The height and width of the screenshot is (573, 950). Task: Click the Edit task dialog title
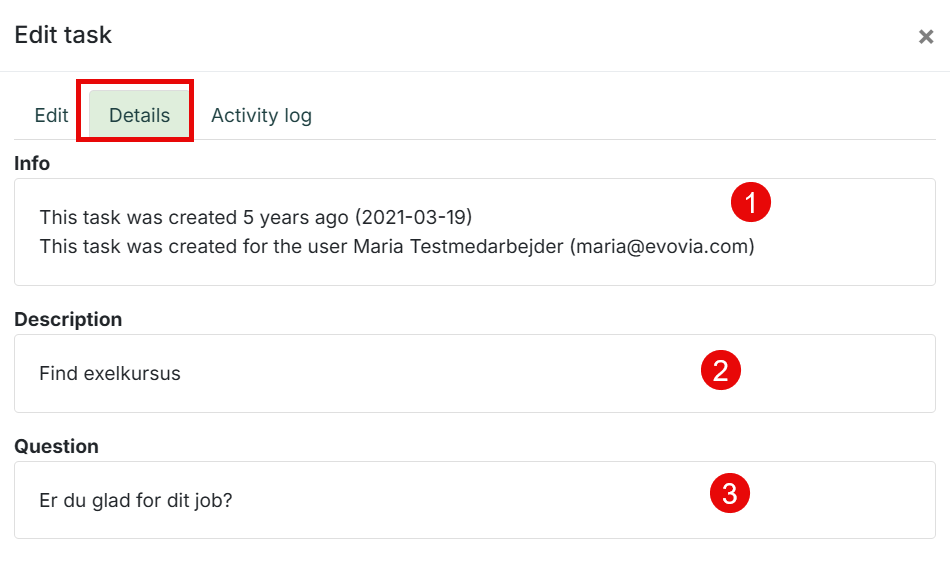[x=63, y=35]
